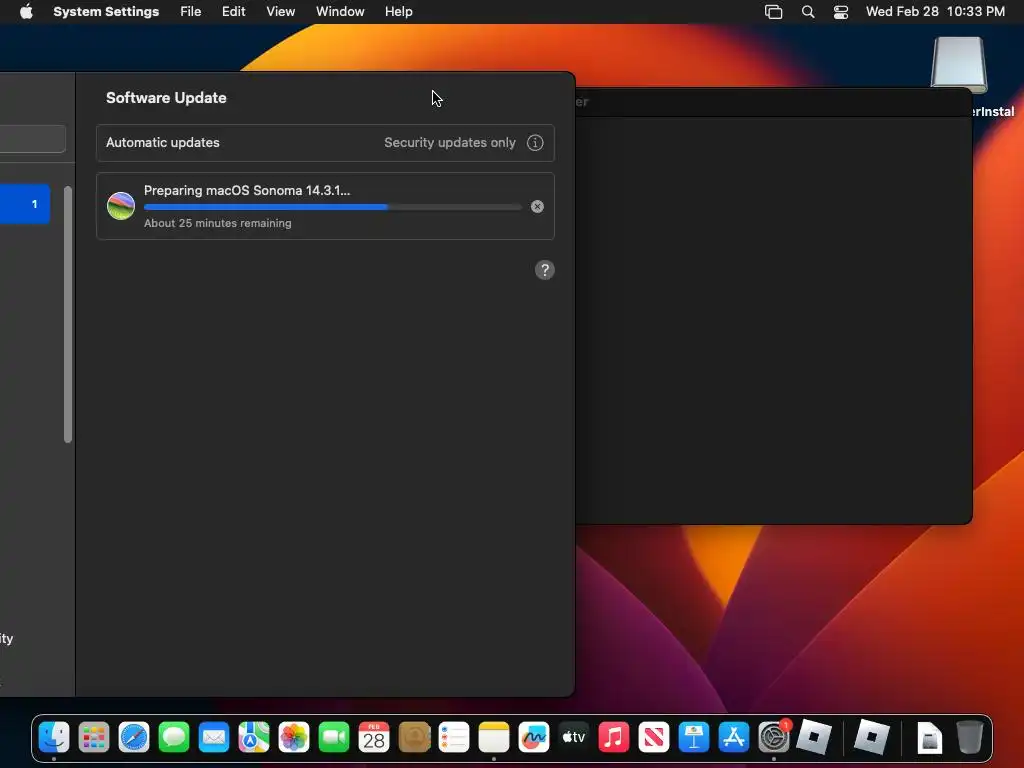Open Finder from the Dock
1024x768 pixels.
[54, 738]
